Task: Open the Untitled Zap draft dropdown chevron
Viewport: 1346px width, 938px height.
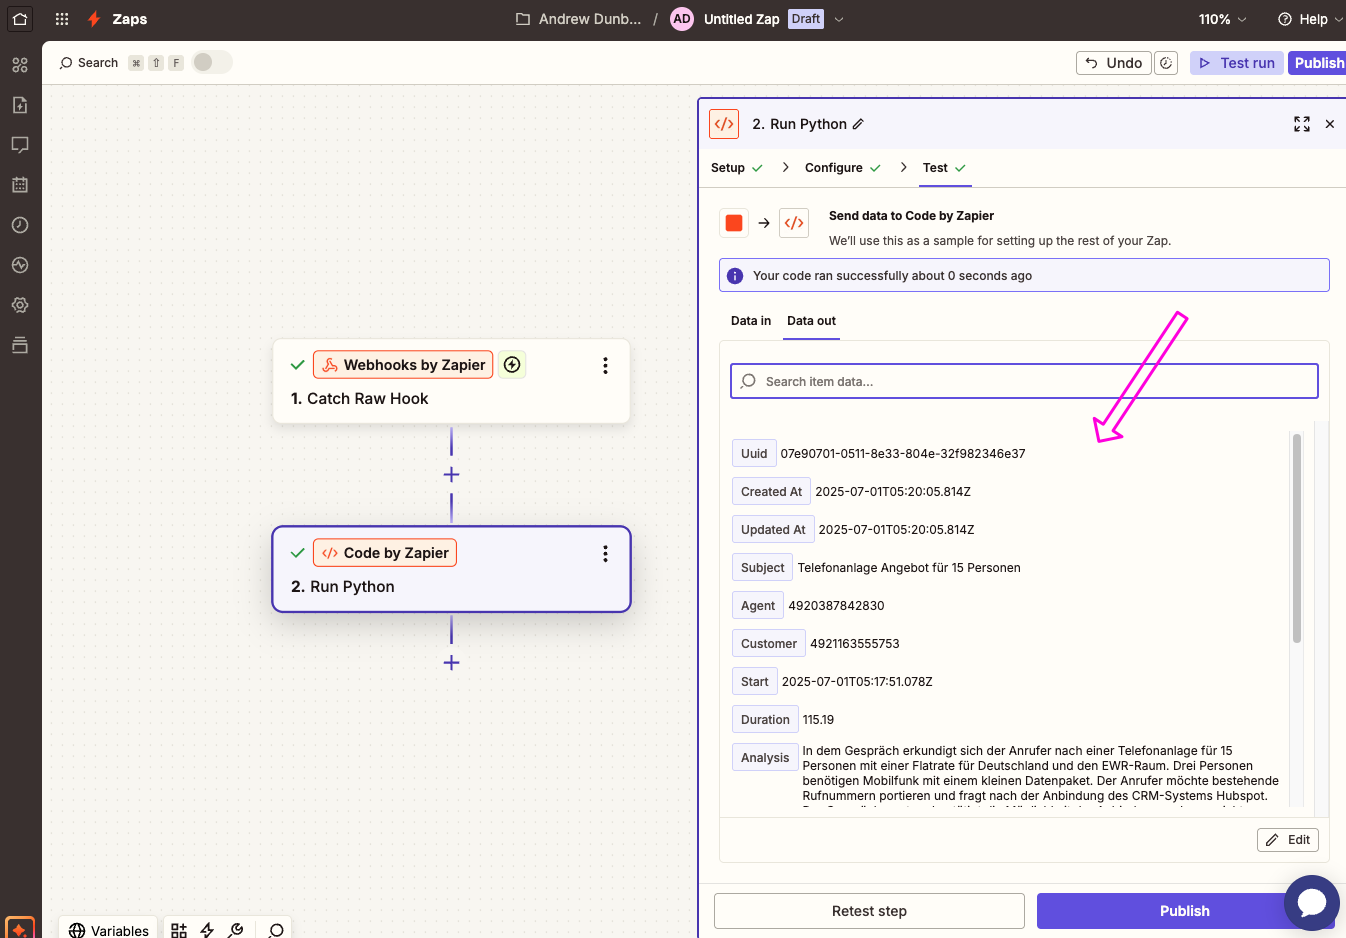Action: 839,19
